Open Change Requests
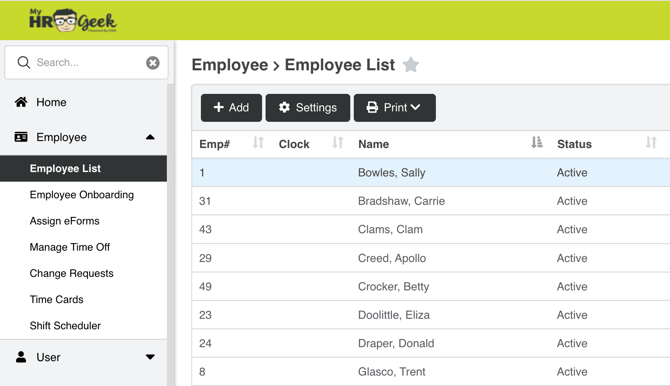The image size is (670, 386). 71,273
